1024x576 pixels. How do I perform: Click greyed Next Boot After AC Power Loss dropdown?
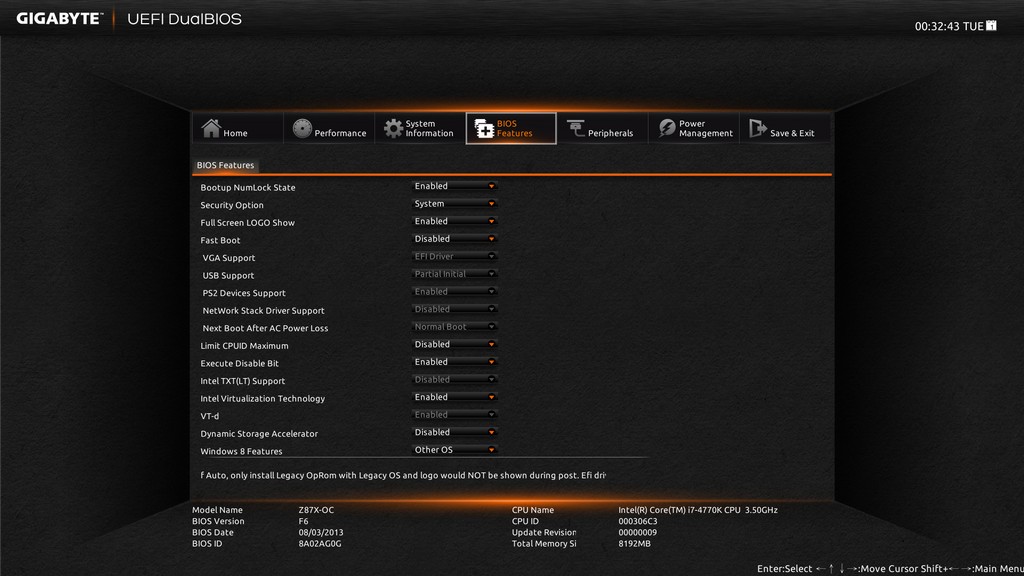click(455, 327)
